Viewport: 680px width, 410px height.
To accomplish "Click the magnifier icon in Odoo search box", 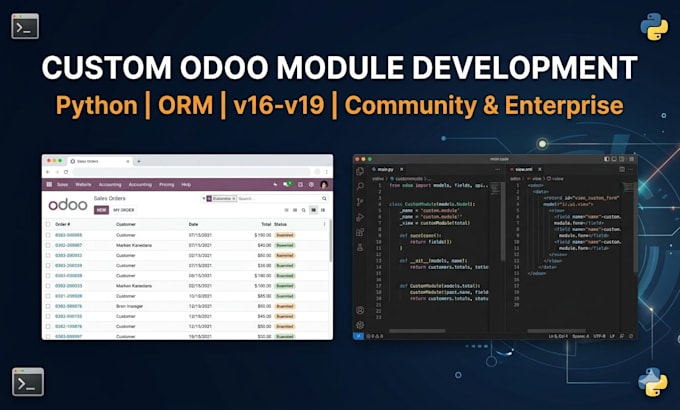I will click(324, 198).
